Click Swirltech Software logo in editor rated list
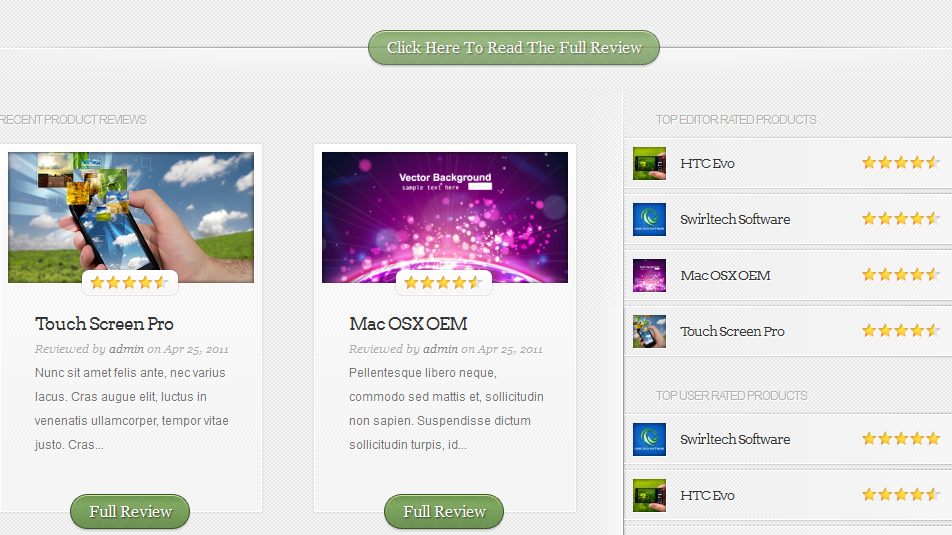The height and width of the screenshot is (535, 952). click(649, 219)
